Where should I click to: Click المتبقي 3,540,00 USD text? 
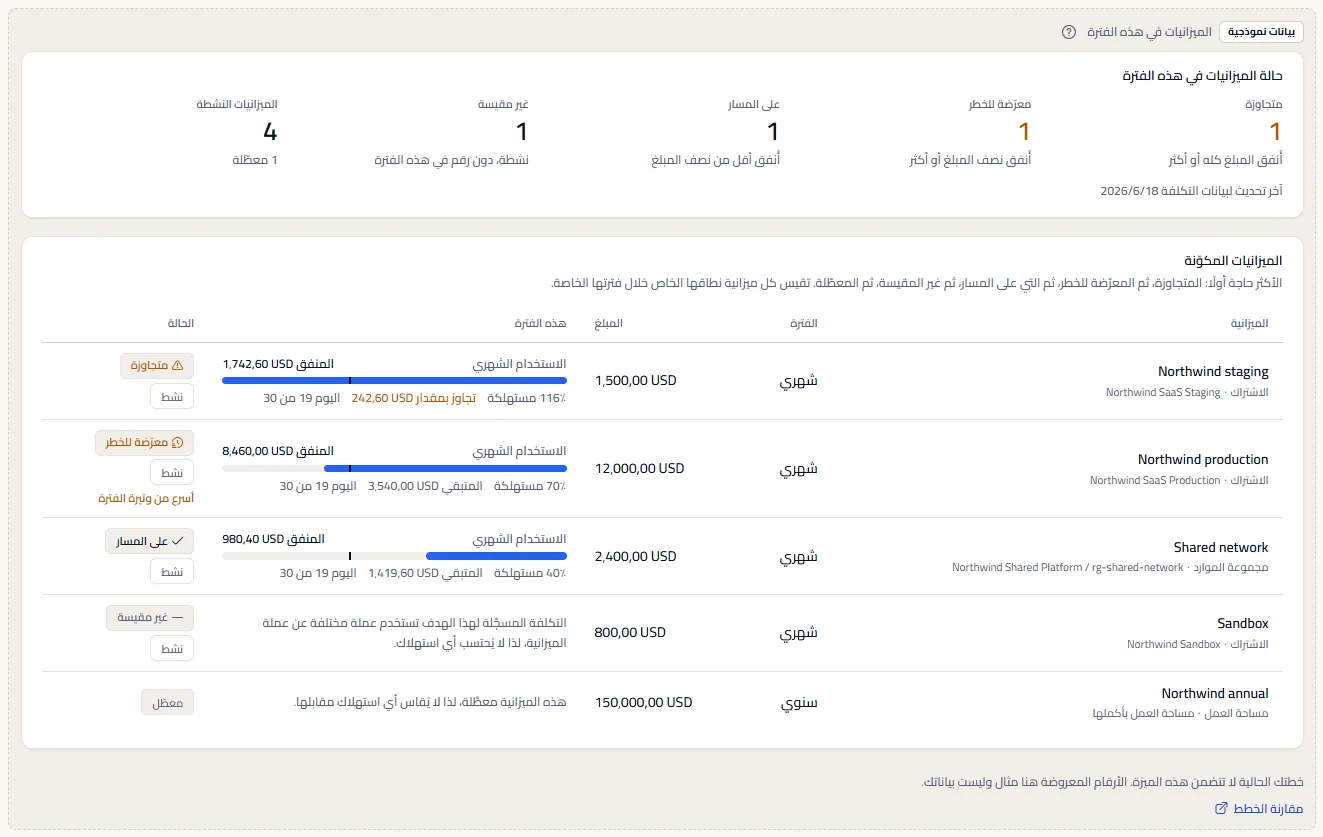coord(425,486)
